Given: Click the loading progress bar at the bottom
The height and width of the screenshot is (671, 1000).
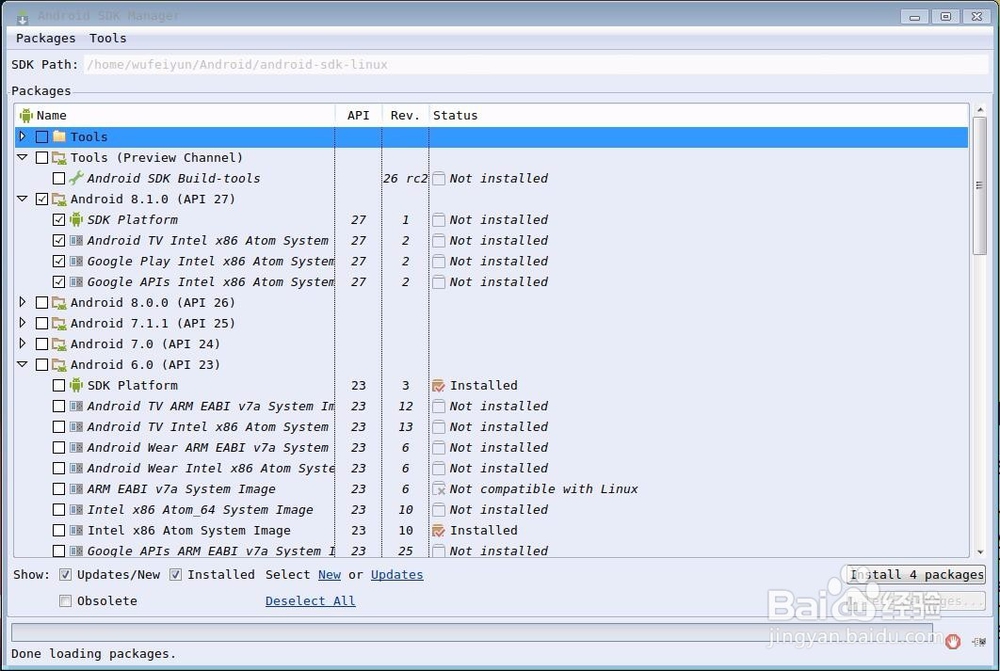Looking at the screenshot, I should [x=472, y=632].
